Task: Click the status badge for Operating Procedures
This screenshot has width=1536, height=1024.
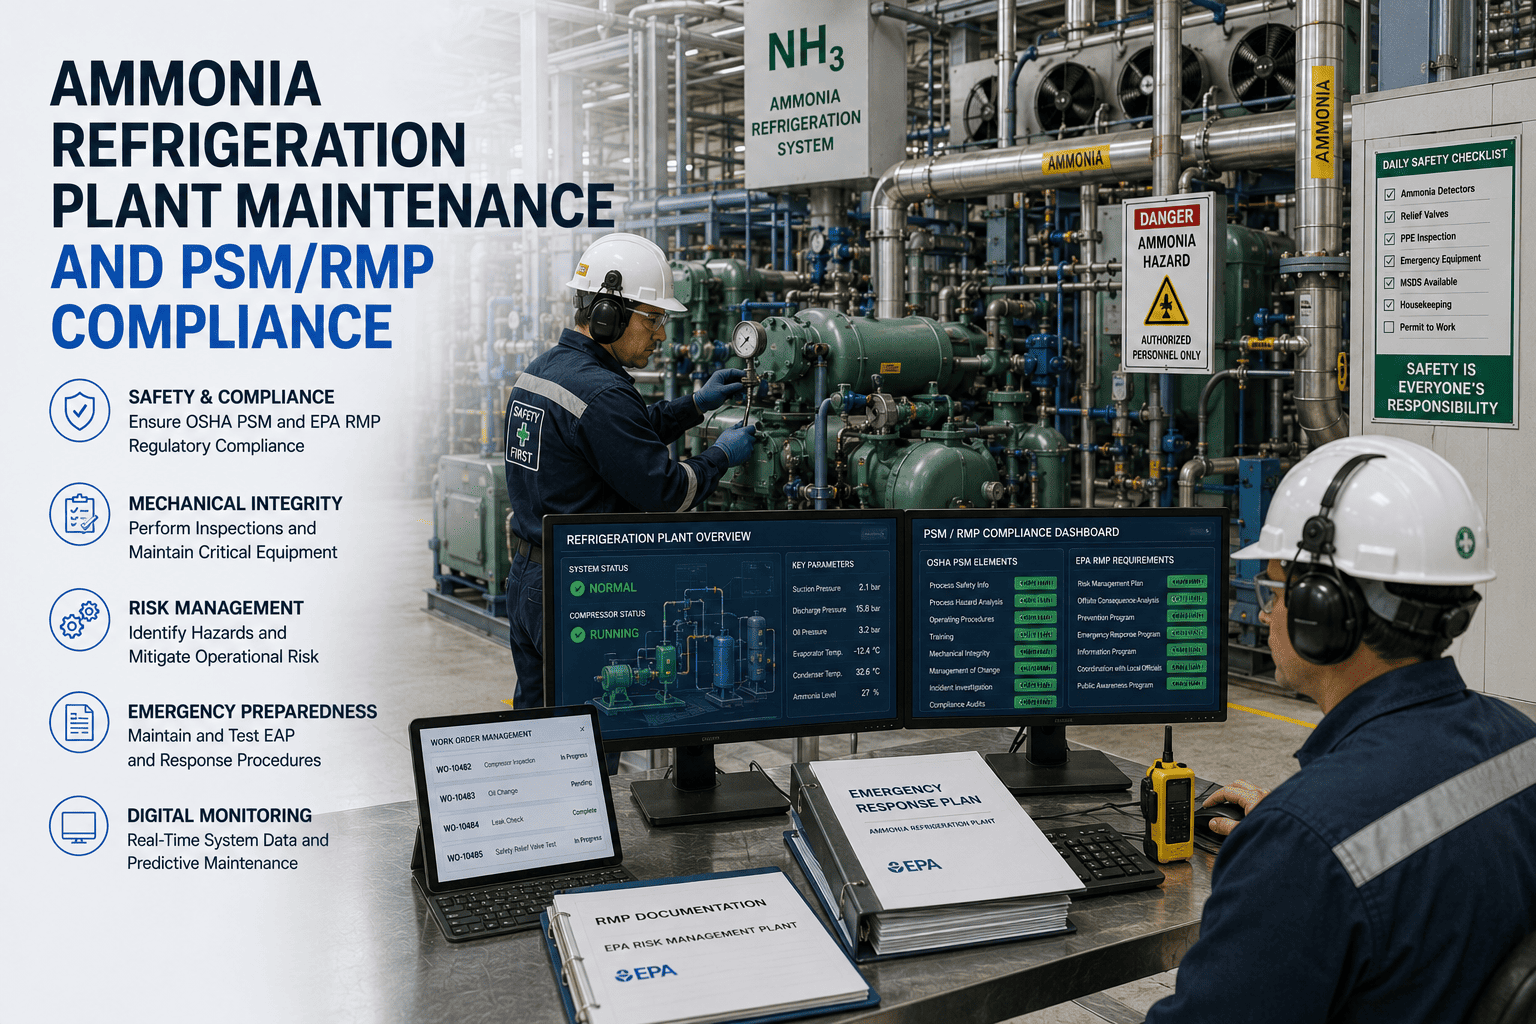Action: coord(1035,618)
